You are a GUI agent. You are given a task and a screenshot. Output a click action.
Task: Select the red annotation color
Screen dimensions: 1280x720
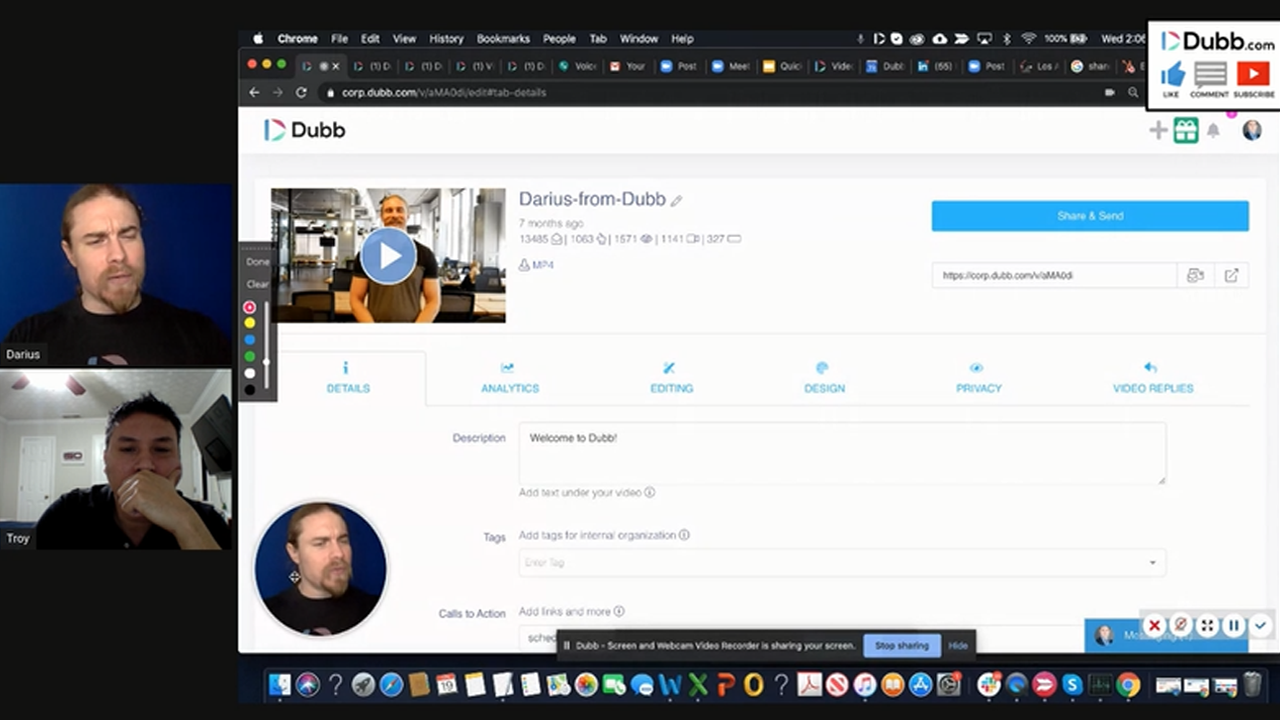click(x=250, y=307)
